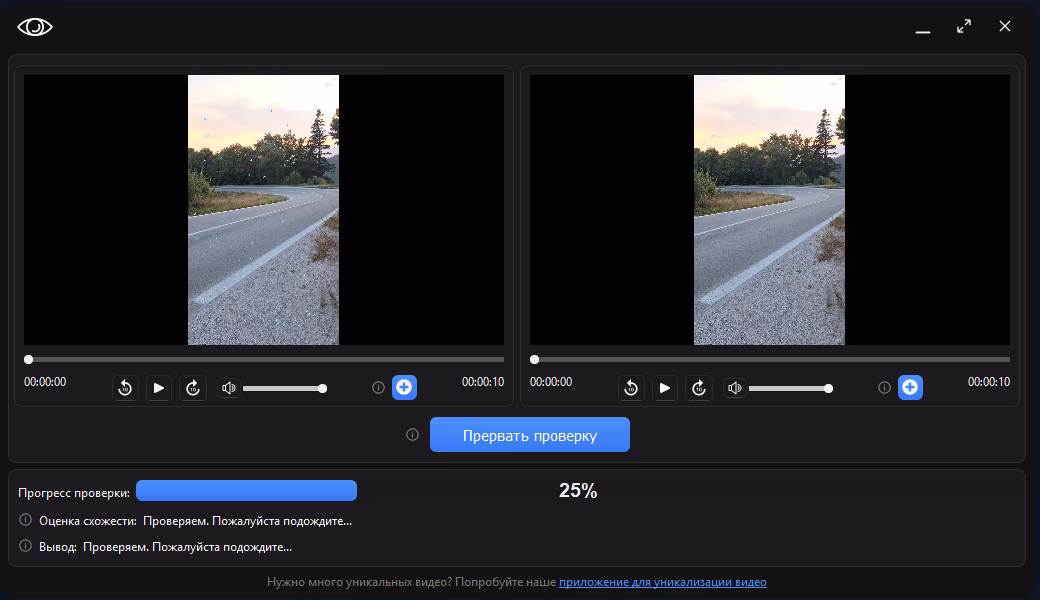This screenshot has height=600, width=1040.
Task: Open info icon beside left plus button
Action: pyautogui.click(x=378, y=387)
